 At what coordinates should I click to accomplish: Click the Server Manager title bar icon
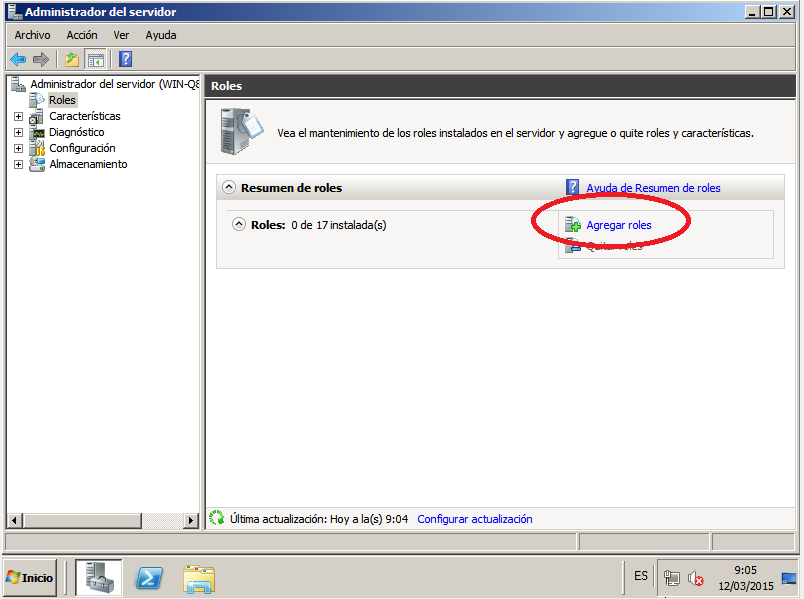pos(15,11)
